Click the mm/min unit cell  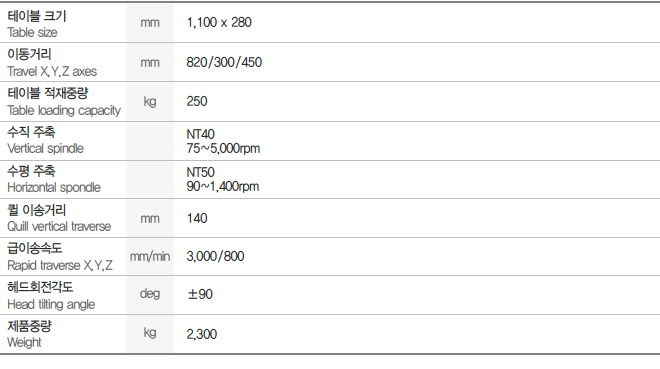point(150,257)
